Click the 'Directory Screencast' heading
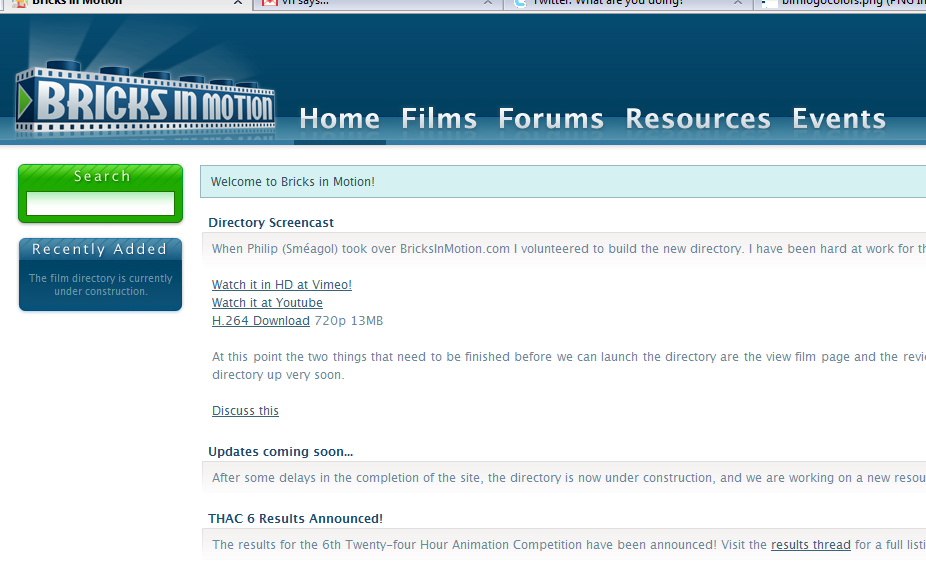The image size is (926, 568). point(270,223)
